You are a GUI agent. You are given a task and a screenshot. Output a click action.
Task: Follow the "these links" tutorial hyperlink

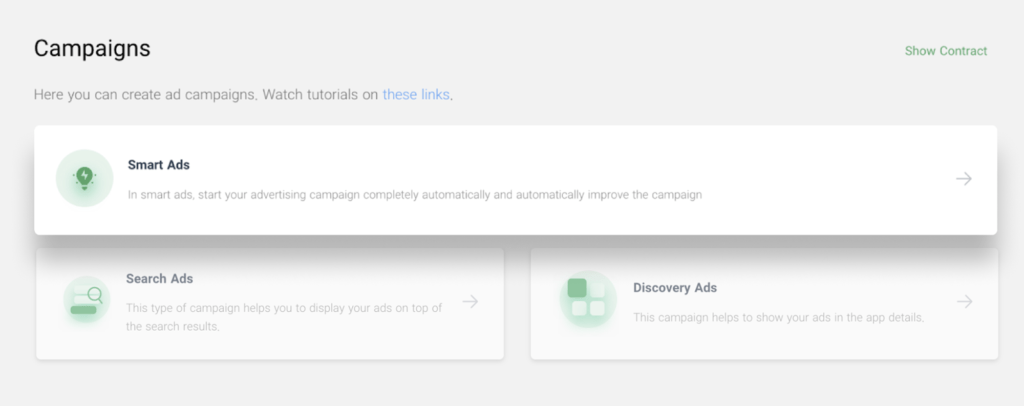(416, 95)
